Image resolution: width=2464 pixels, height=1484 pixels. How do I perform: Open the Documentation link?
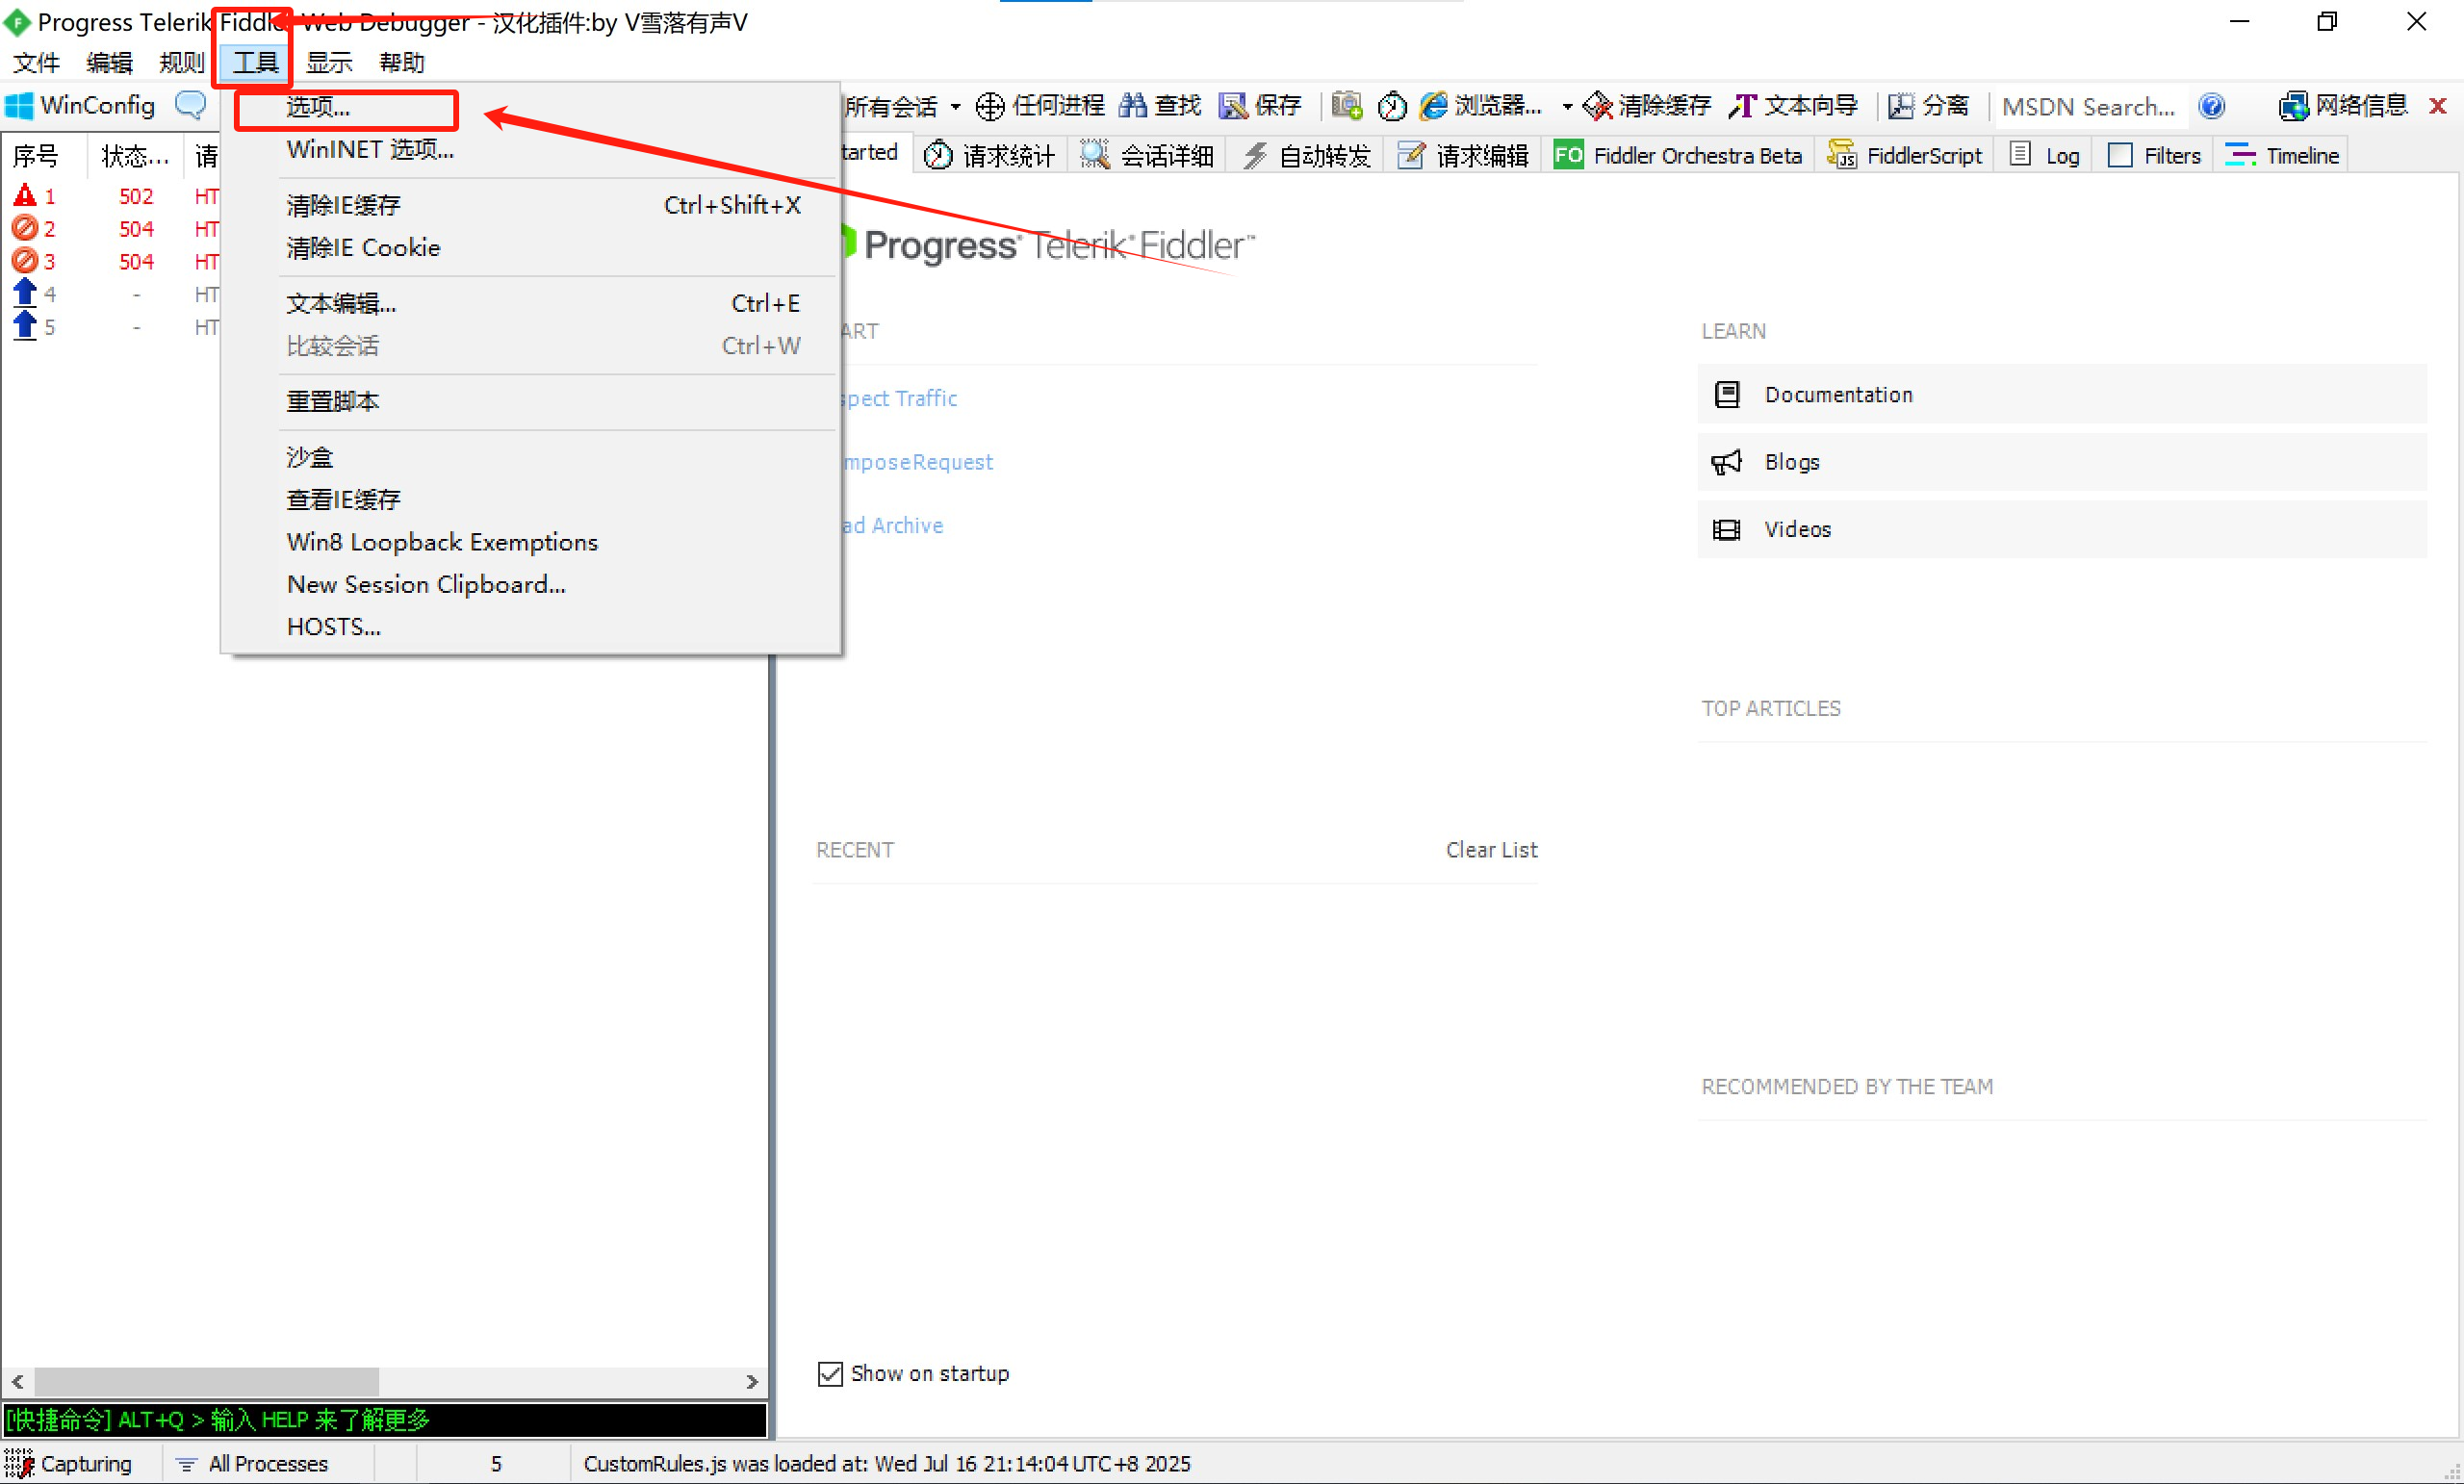pos(2062,394)
